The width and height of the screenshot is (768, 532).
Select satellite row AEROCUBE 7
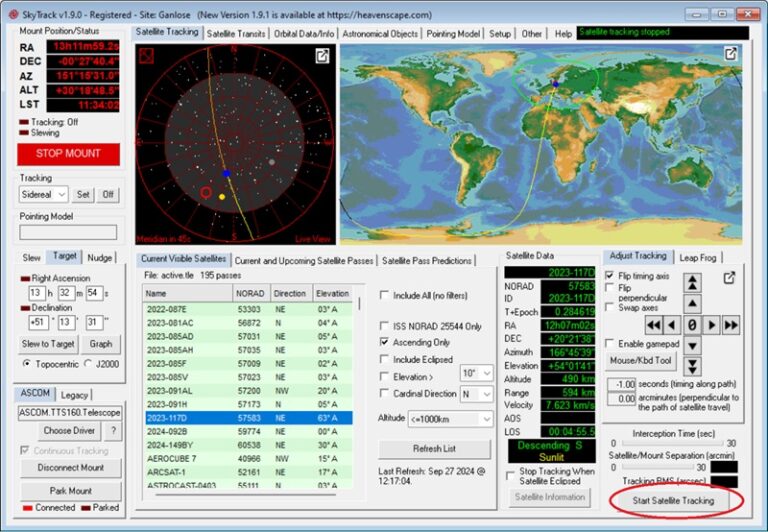[x=248, y=459]
